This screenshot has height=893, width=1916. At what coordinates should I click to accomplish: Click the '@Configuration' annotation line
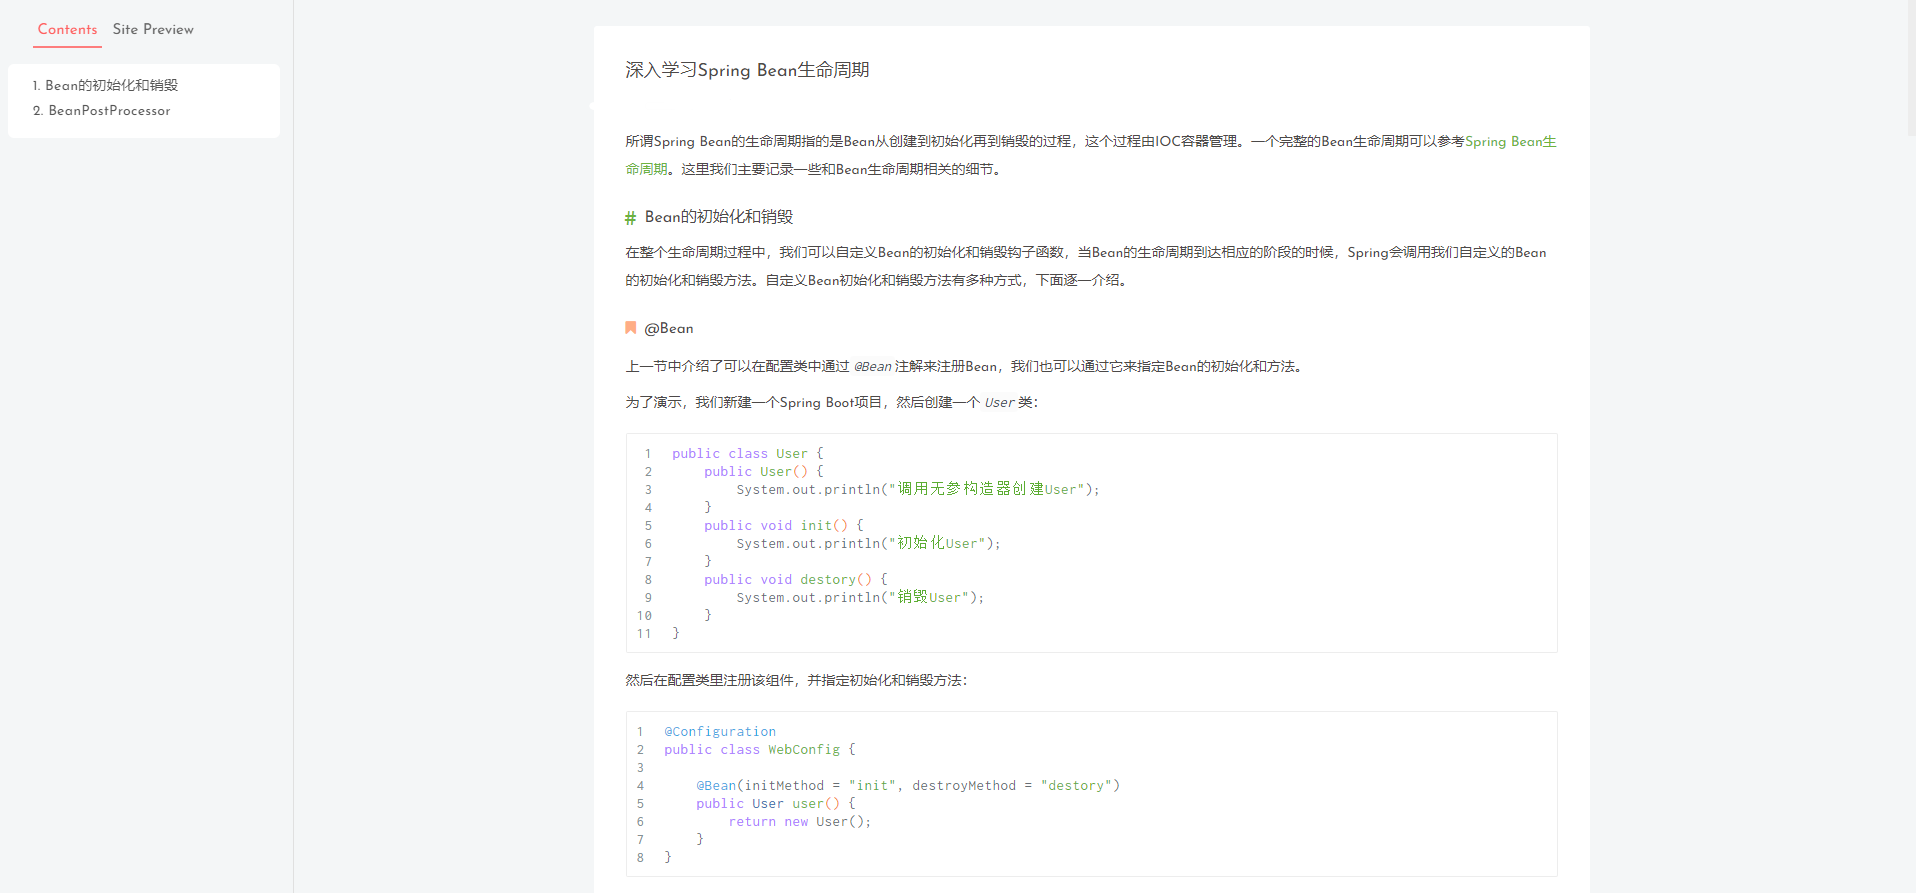click(x=720, y=732)
